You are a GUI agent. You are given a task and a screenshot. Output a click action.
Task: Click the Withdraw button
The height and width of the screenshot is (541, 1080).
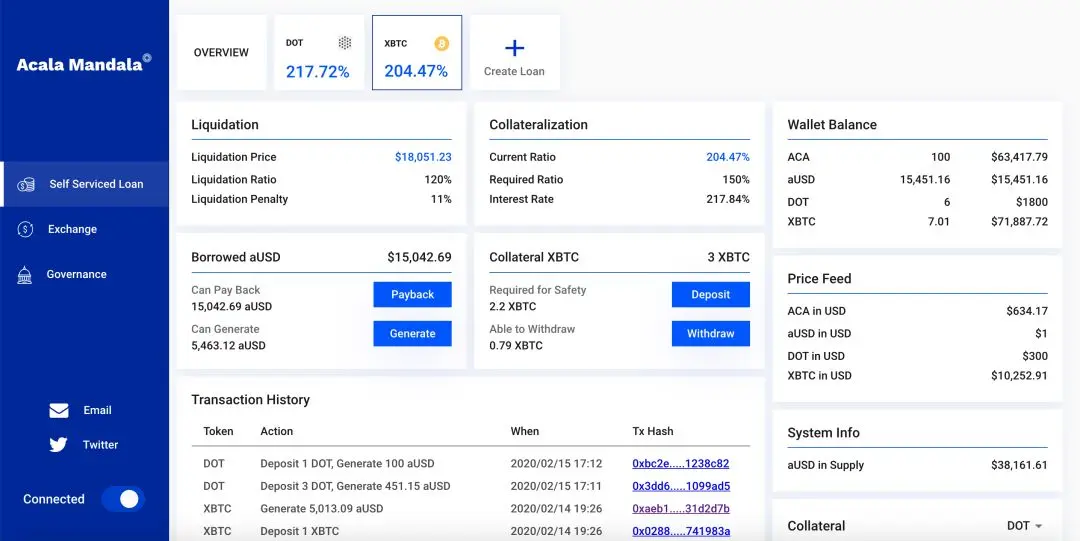click(x=711, y=334)
